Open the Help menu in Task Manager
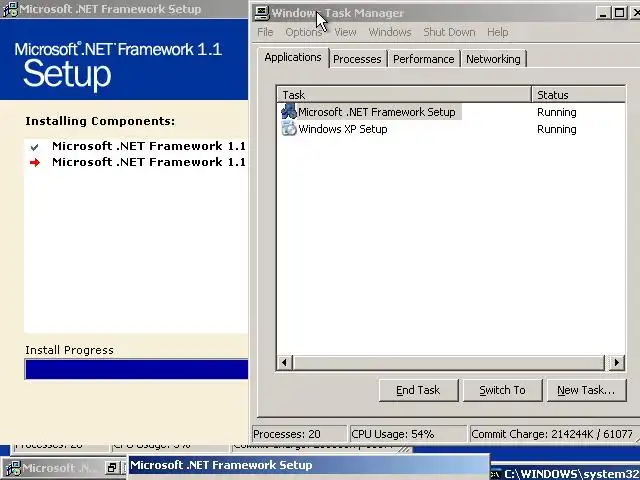 [x=498, y=32]
